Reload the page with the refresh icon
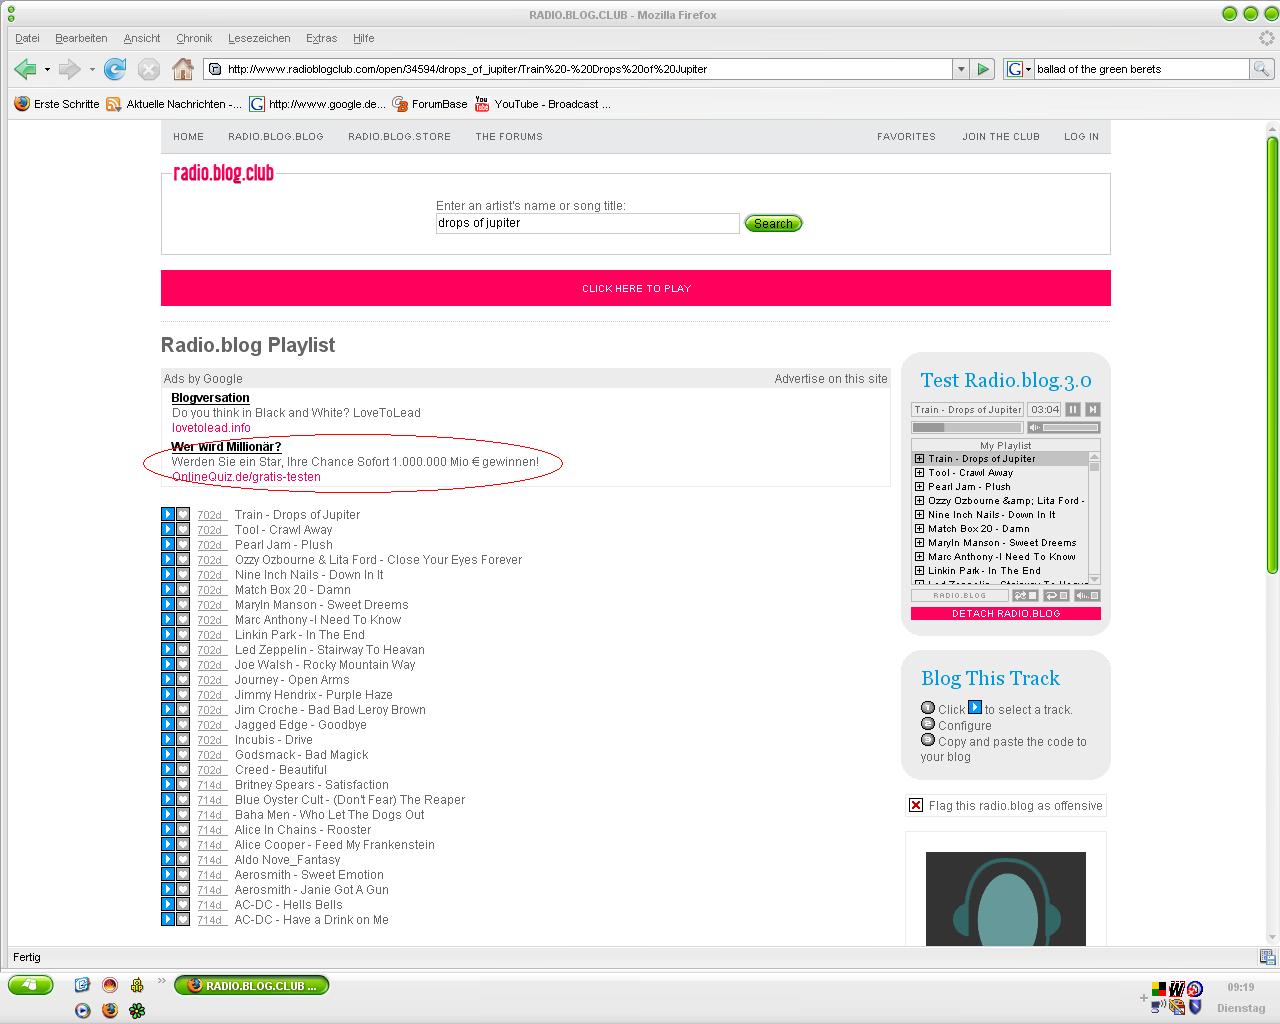 [x=115, y=69]
